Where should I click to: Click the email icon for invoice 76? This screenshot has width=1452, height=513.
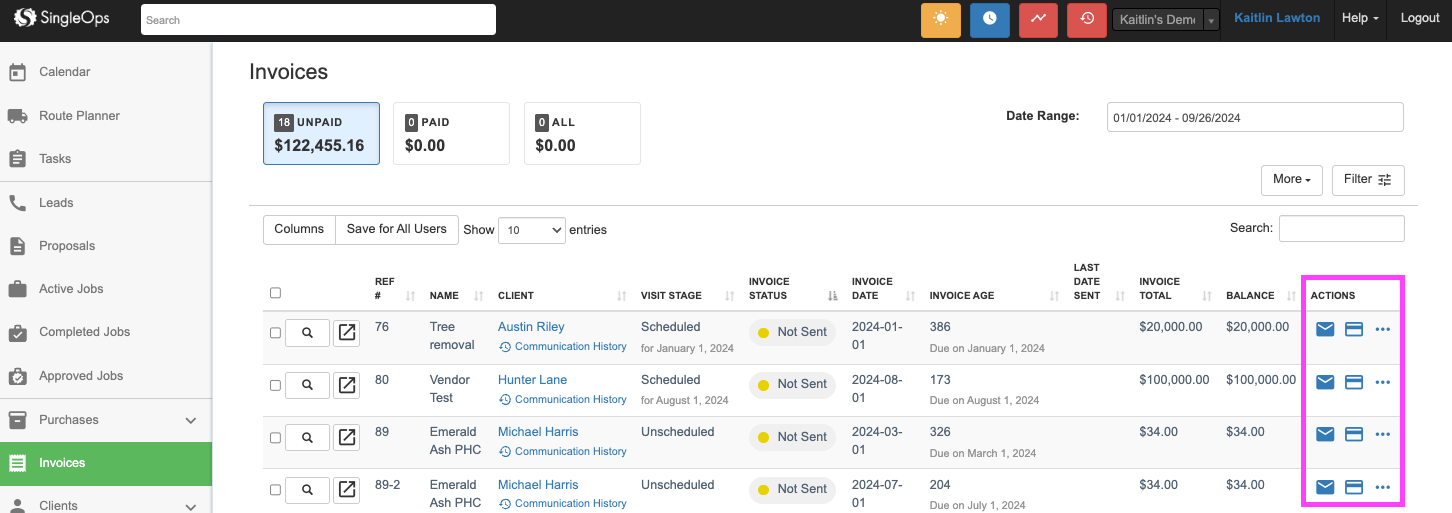pyautogui.click(x=1325, y=329)
